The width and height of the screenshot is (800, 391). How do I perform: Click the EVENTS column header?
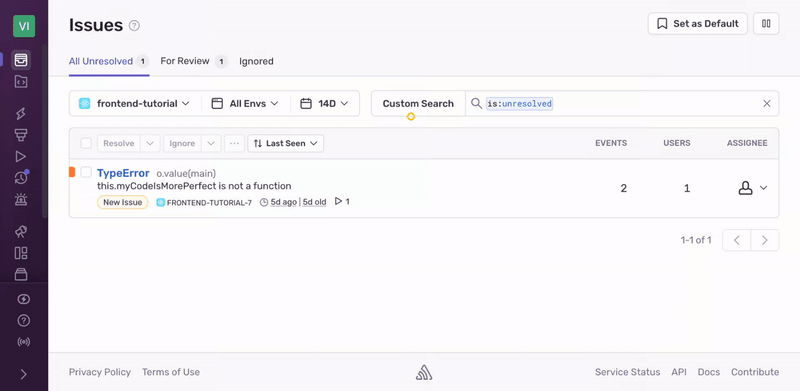coord(611,143)
